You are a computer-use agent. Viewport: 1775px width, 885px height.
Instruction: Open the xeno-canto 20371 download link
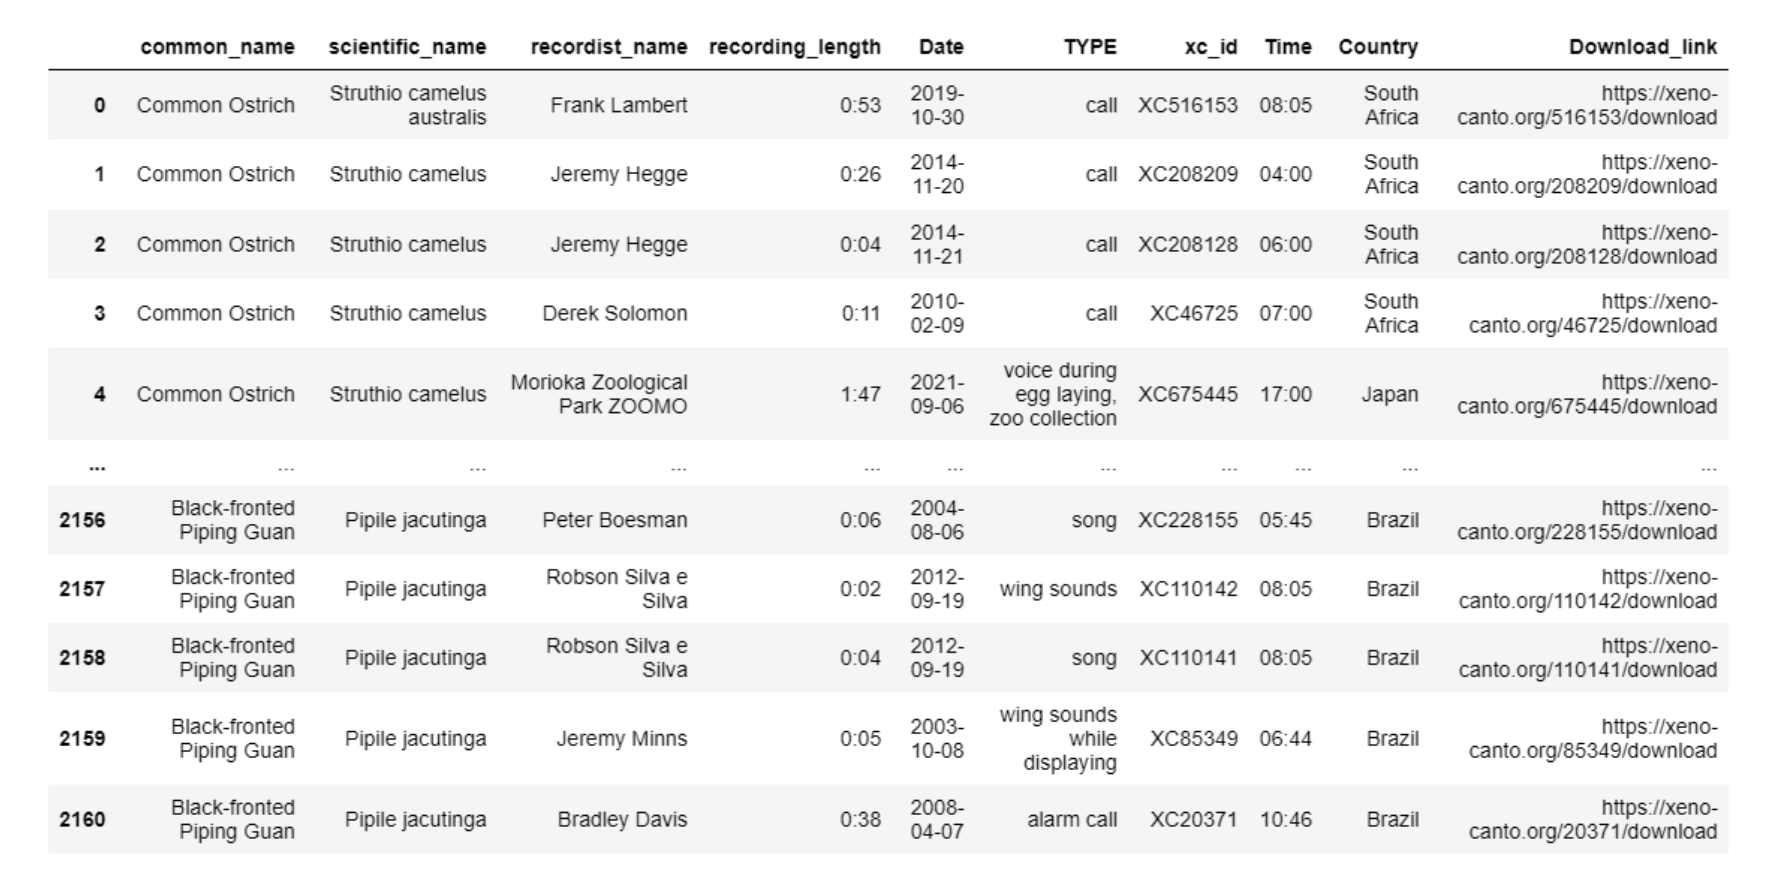(1593, 819)
